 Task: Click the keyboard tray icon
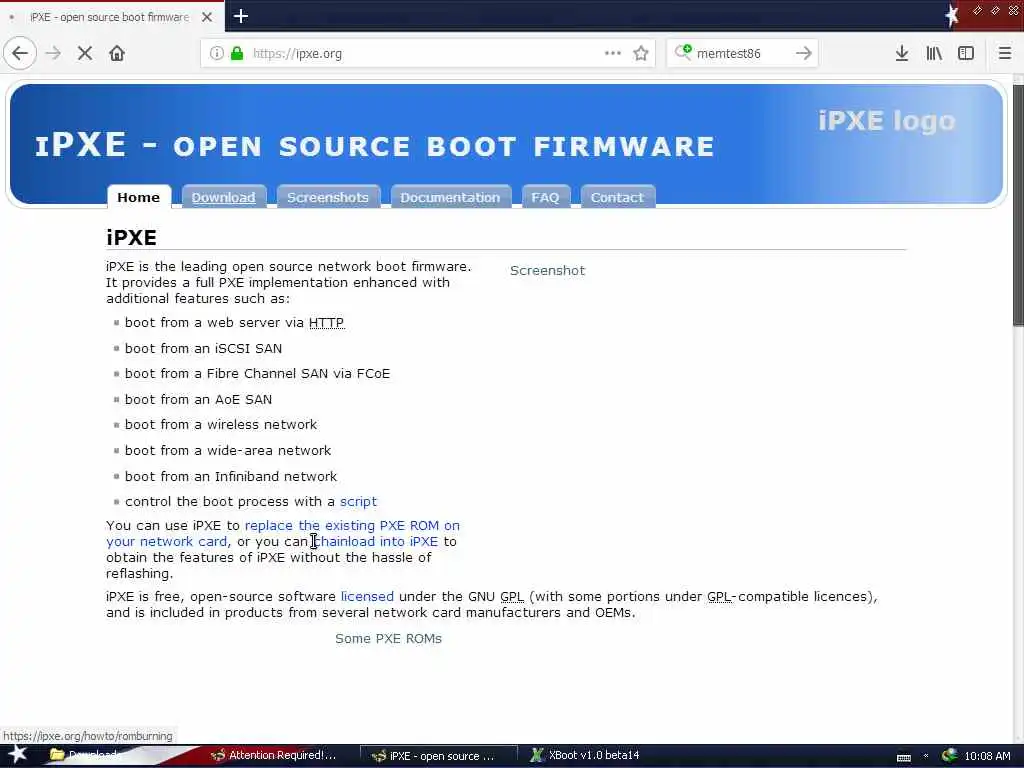[904, 758]
